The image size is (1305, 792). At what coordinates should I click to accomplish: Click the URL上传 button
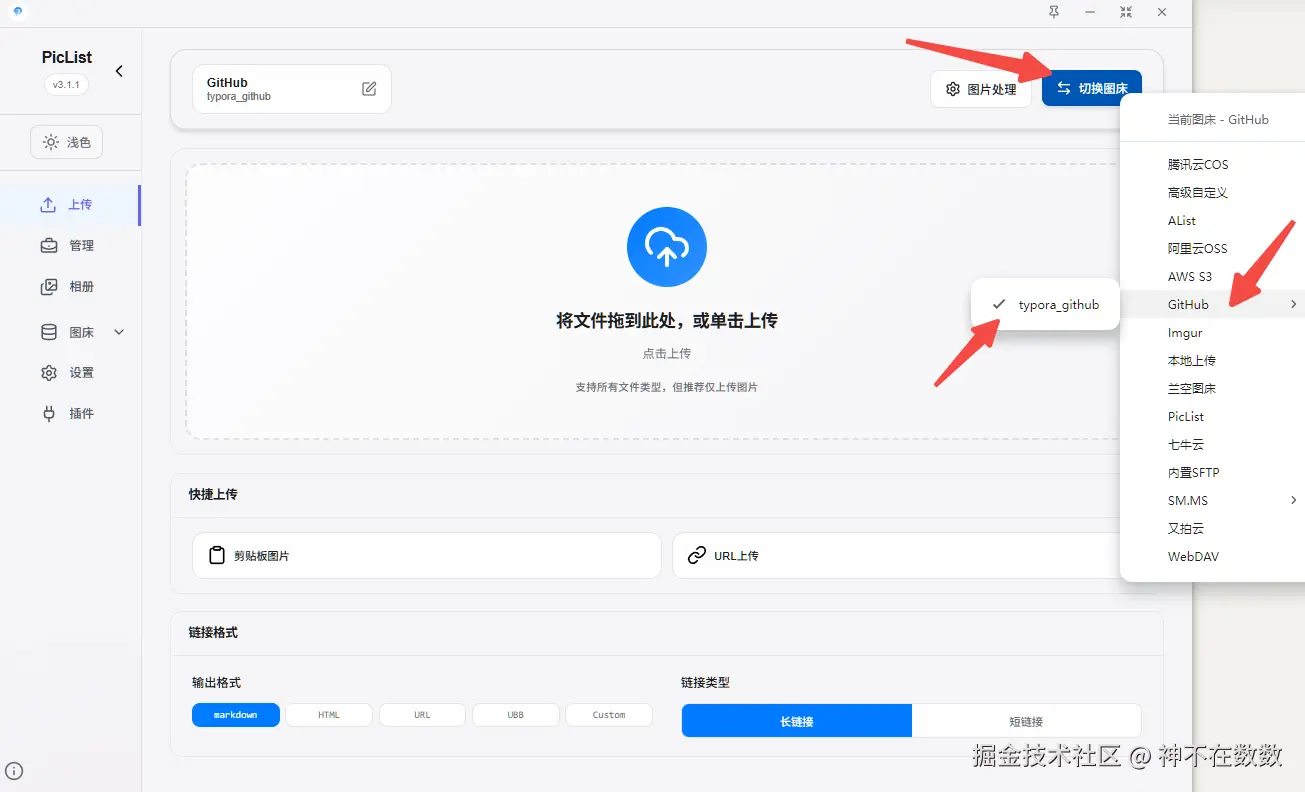point(895,556)
